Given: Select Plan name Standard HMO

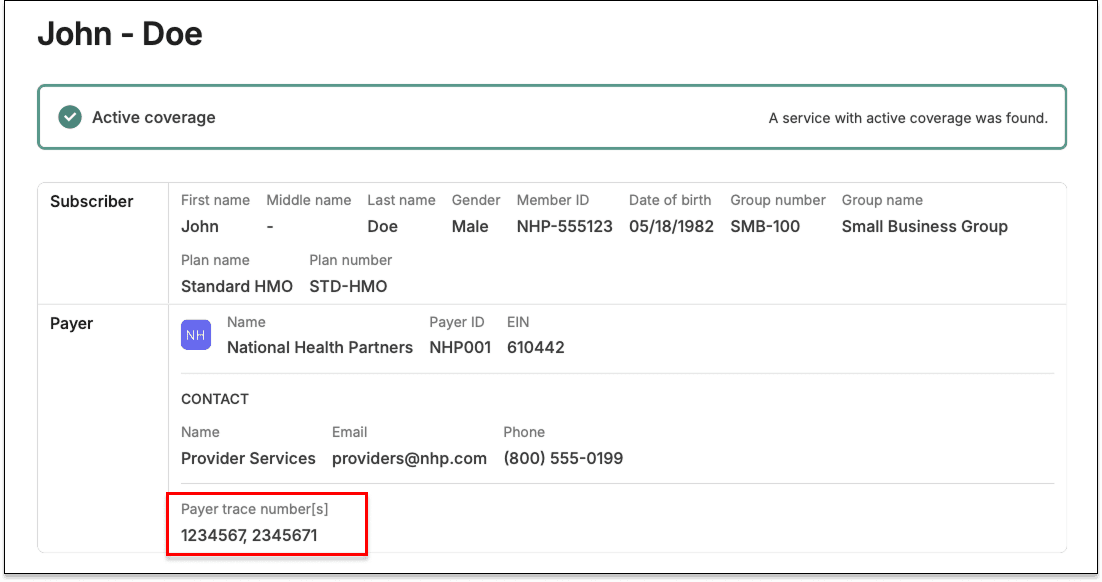Looking at the screenshot, I should pyautogui.click(x=237, y=287).
